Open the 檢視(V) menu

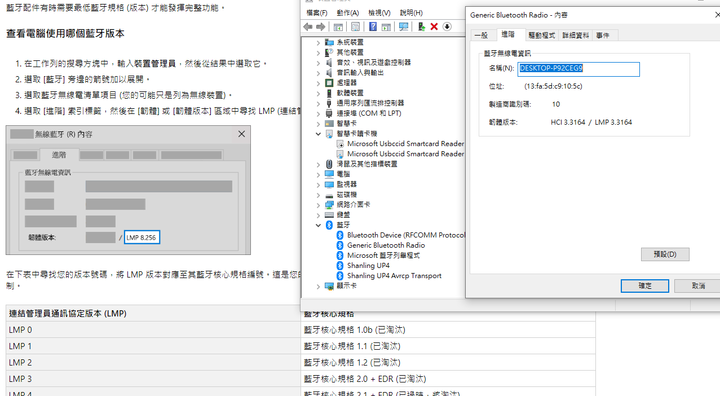[x=379, y=13]
